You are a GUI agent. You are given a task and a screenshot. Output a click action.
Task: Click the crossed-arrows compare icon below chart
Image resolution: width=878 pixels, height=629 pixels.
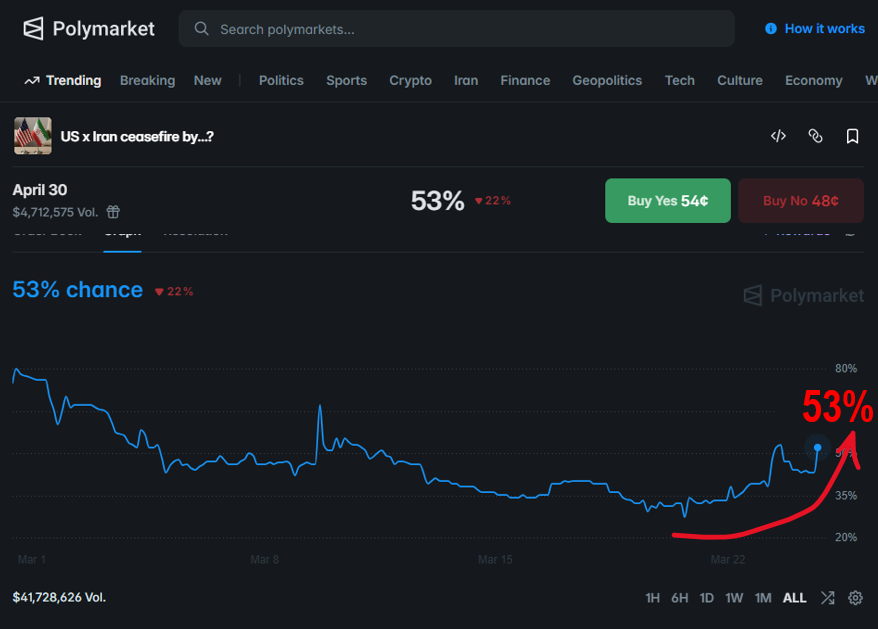(x=827, y=598)
